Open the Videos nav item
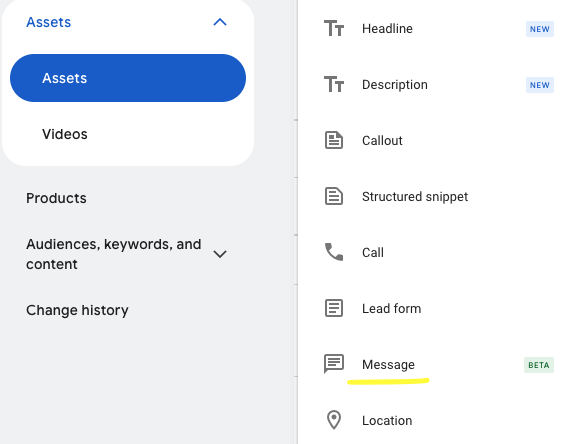 point(65,134)
